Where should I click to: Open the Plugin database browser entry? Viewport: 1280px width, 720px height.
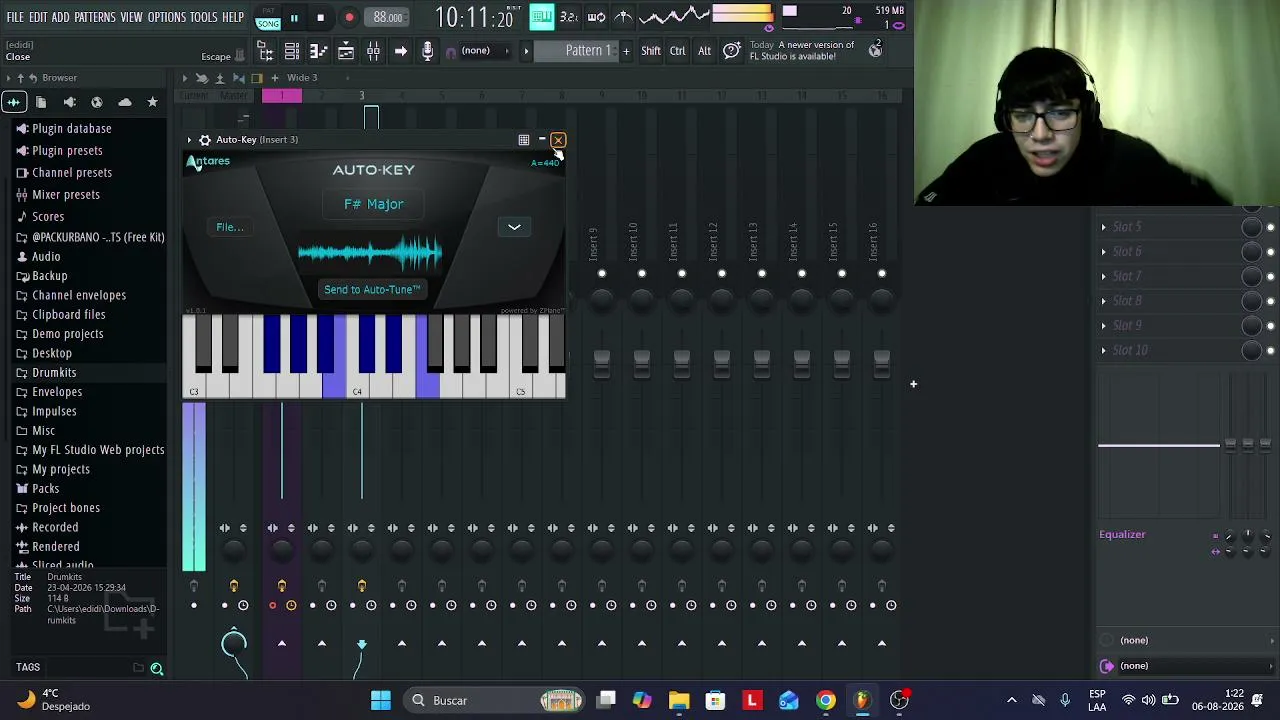tap(71, 129)
